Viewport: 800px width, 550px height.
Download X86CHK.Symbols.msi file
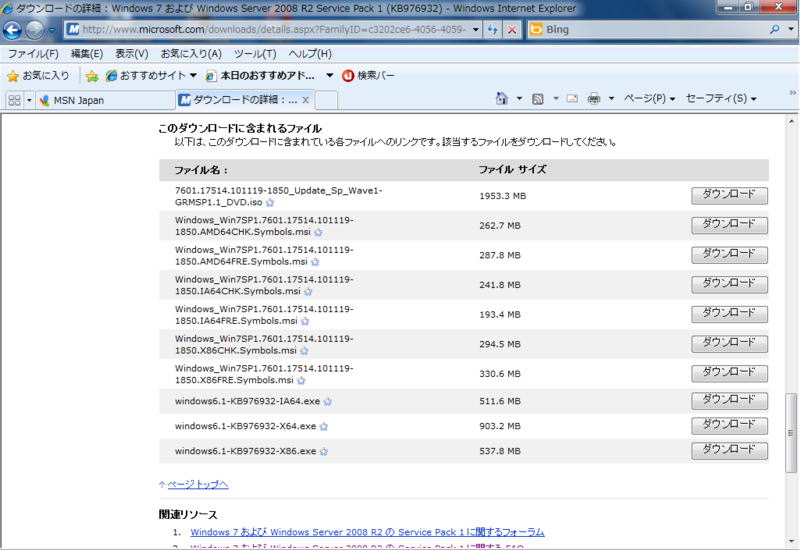tap(729, 343)
